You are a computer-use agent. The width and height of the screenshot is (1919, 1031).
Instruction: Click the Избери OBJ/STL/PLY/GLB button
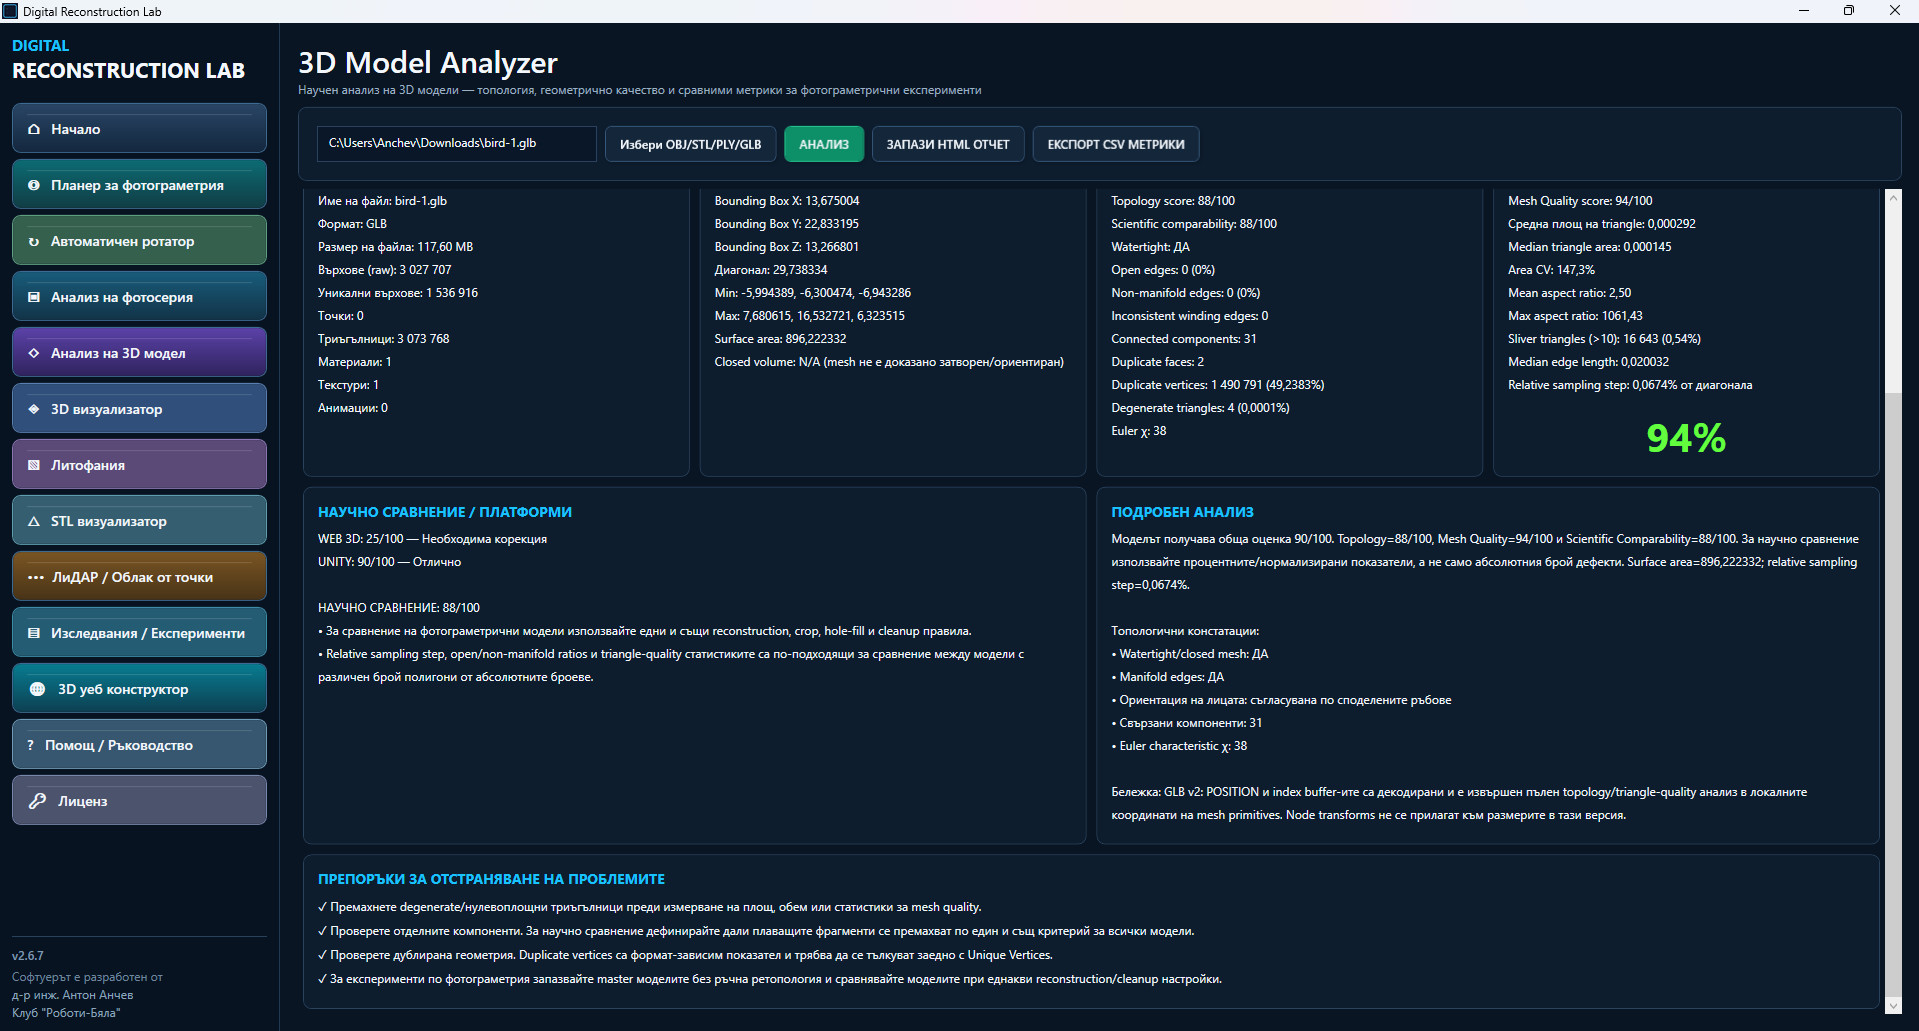pyautogui.click(x=690, y=144)
